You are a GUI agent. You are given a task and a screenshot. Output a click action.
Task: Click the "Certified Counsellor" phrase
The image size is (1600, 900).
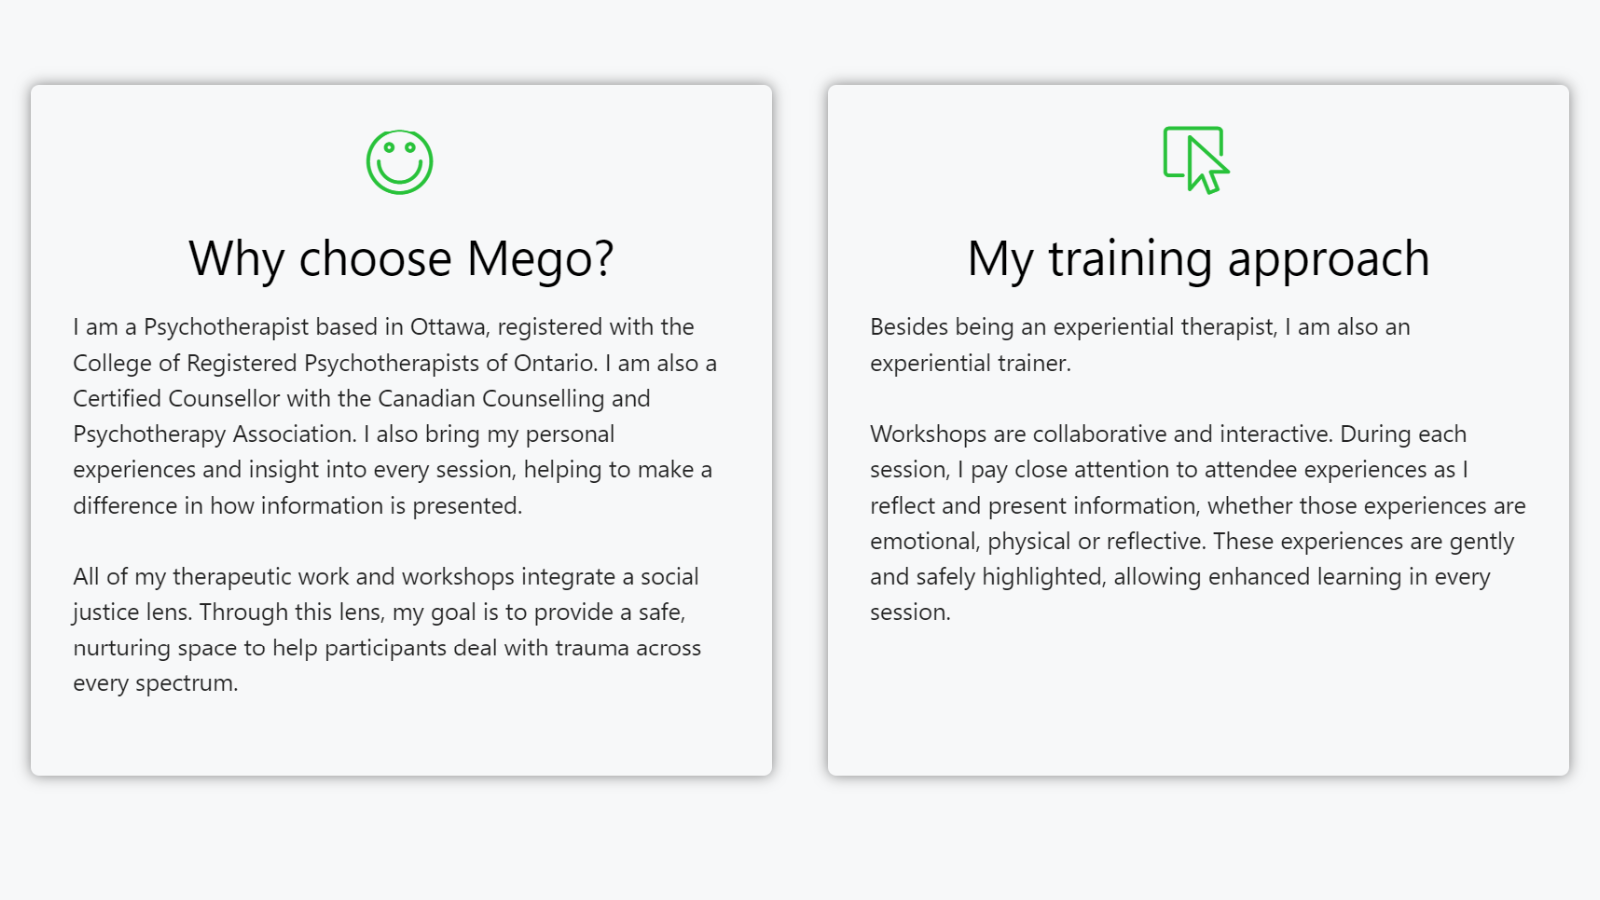click(x=176, y=399)
